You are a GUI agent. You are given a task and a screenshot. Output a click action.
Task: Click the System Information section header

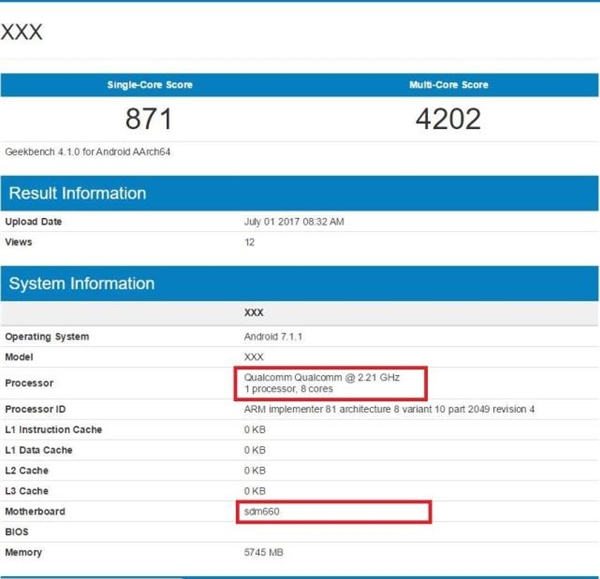82,283
